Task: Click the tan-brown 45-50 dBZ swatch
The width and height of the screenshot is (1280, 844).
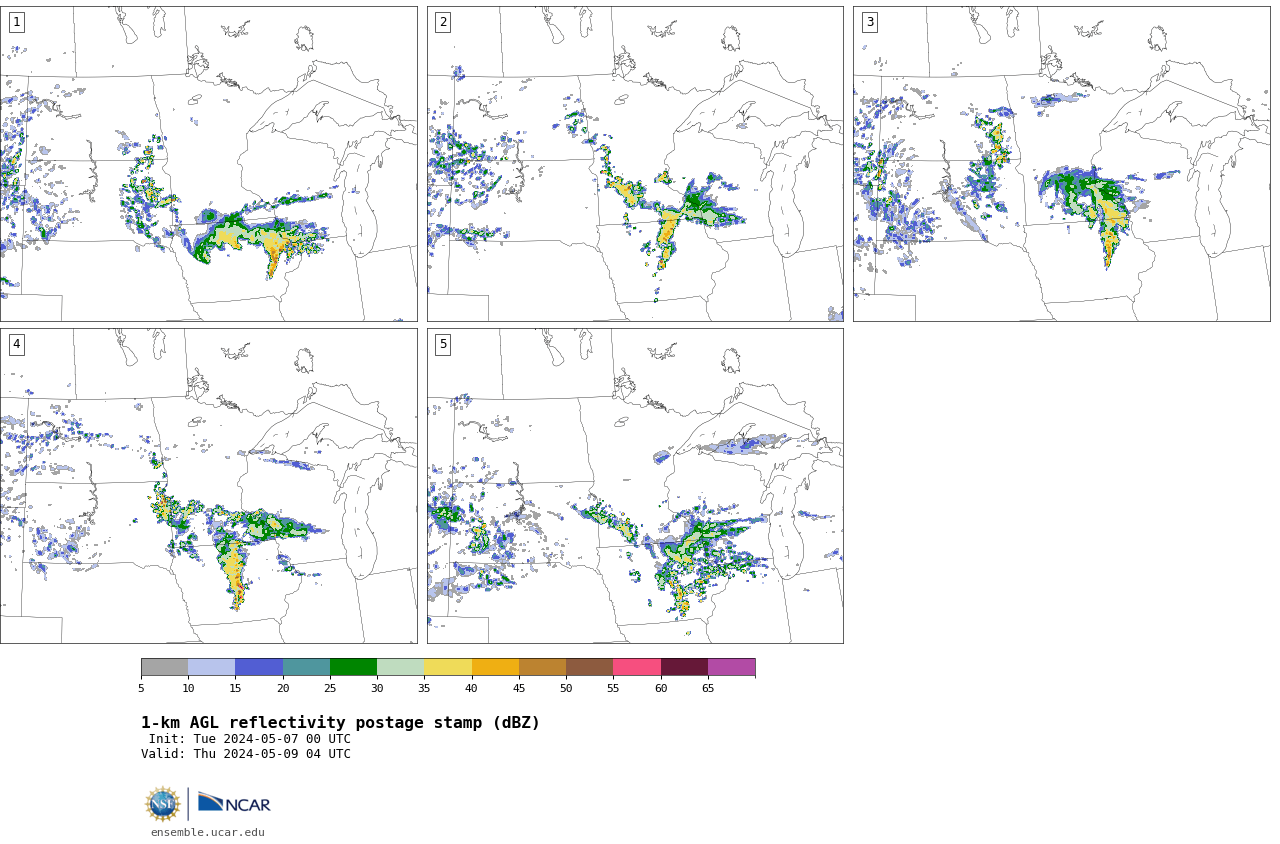Action: (542, 667)
